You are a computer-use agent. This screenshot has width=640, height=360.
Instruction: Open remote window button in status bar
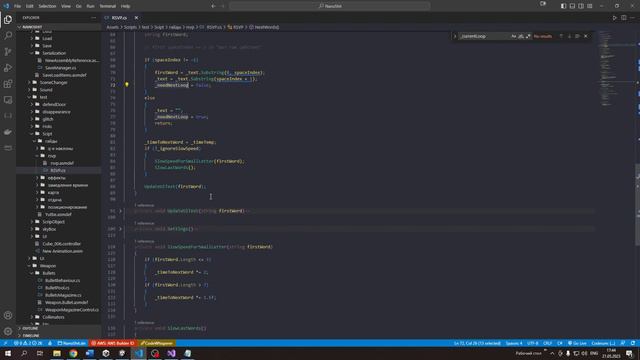point(5,343)
